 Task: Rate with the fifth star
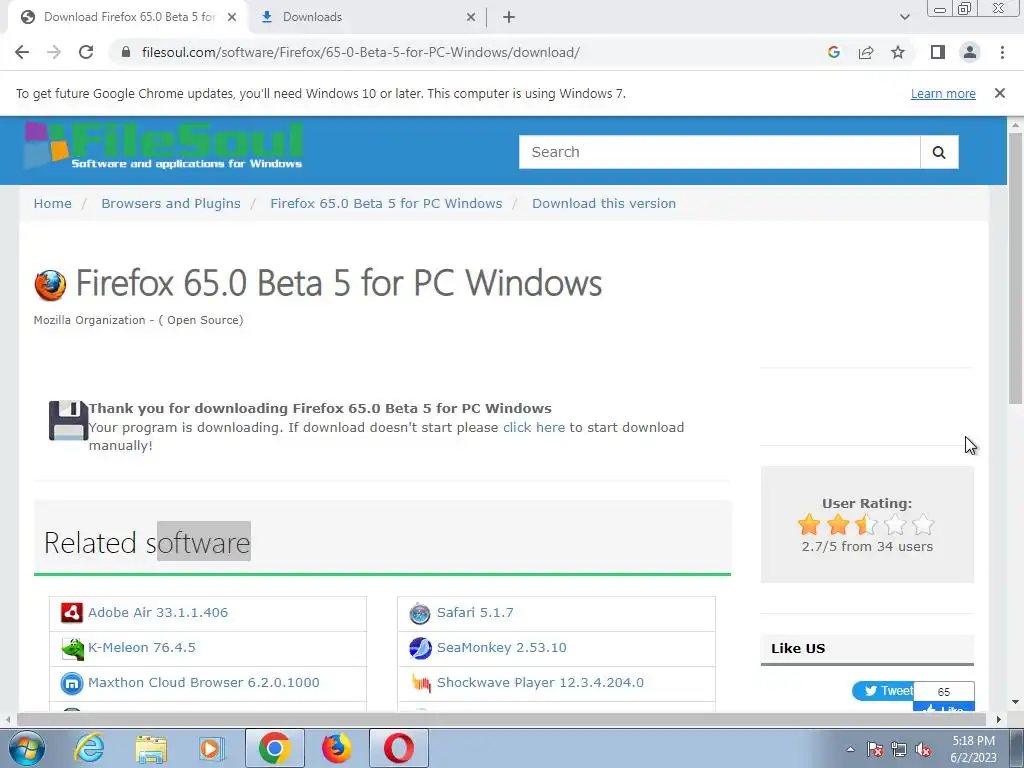[923, 524]
